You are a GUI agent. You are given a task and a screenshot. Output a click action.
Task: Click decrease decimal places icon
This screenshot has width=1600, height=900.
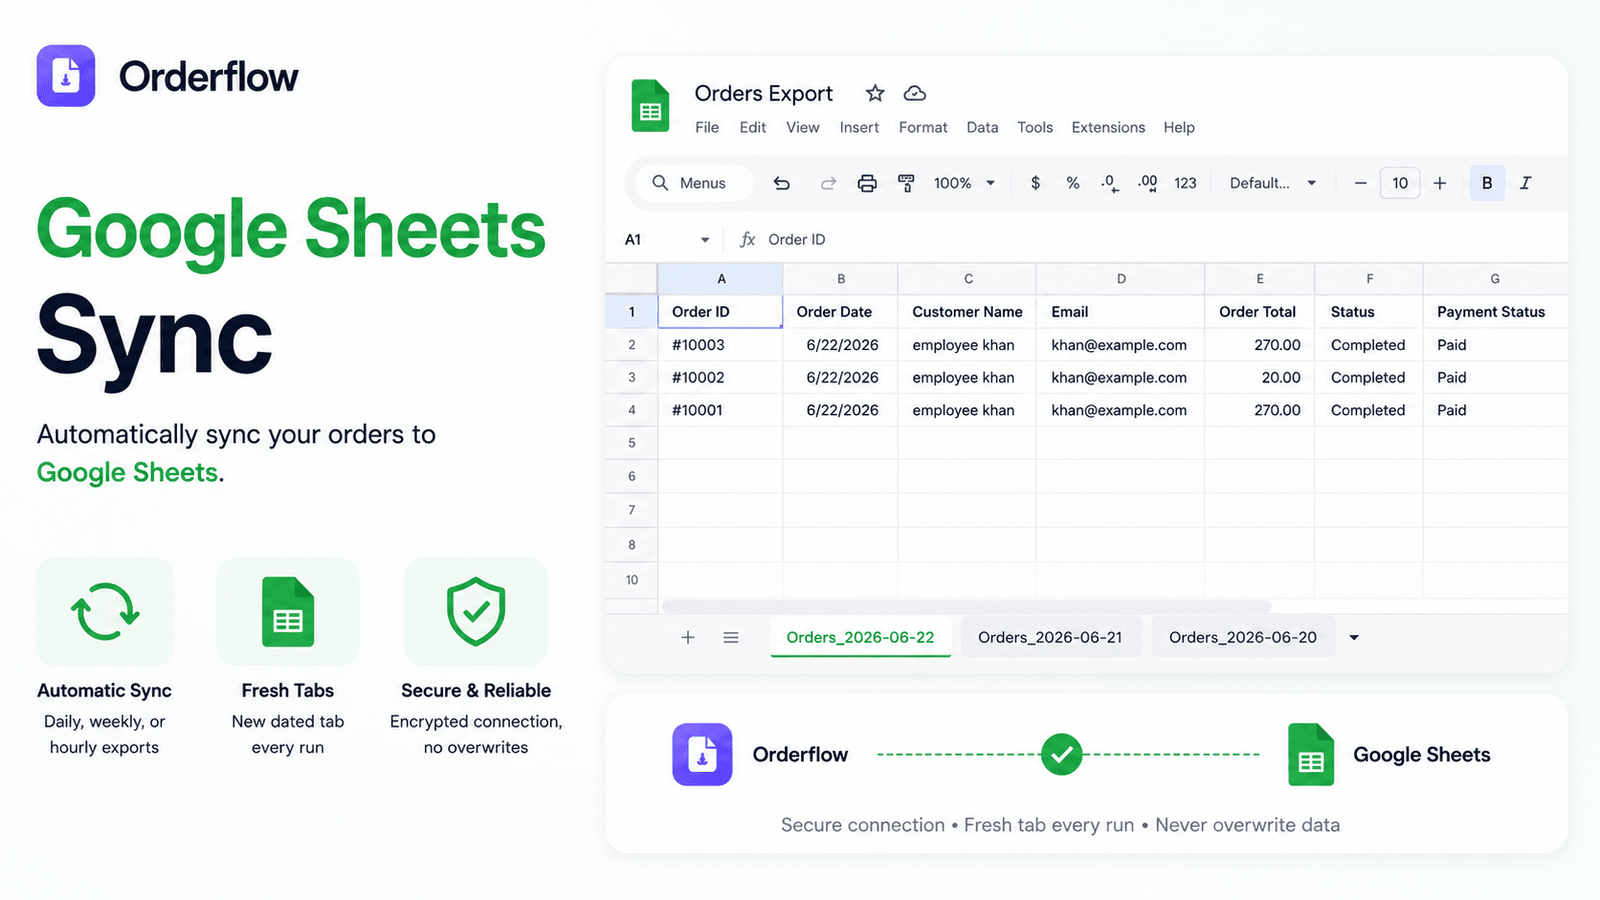coord(1110,183)
